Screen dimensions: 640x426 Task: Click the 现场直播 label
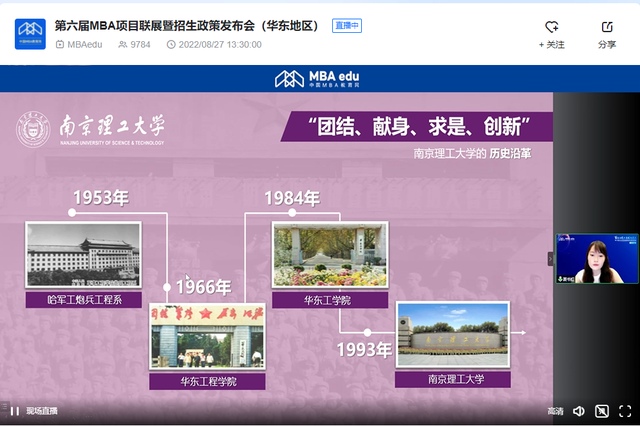point(42,411)
